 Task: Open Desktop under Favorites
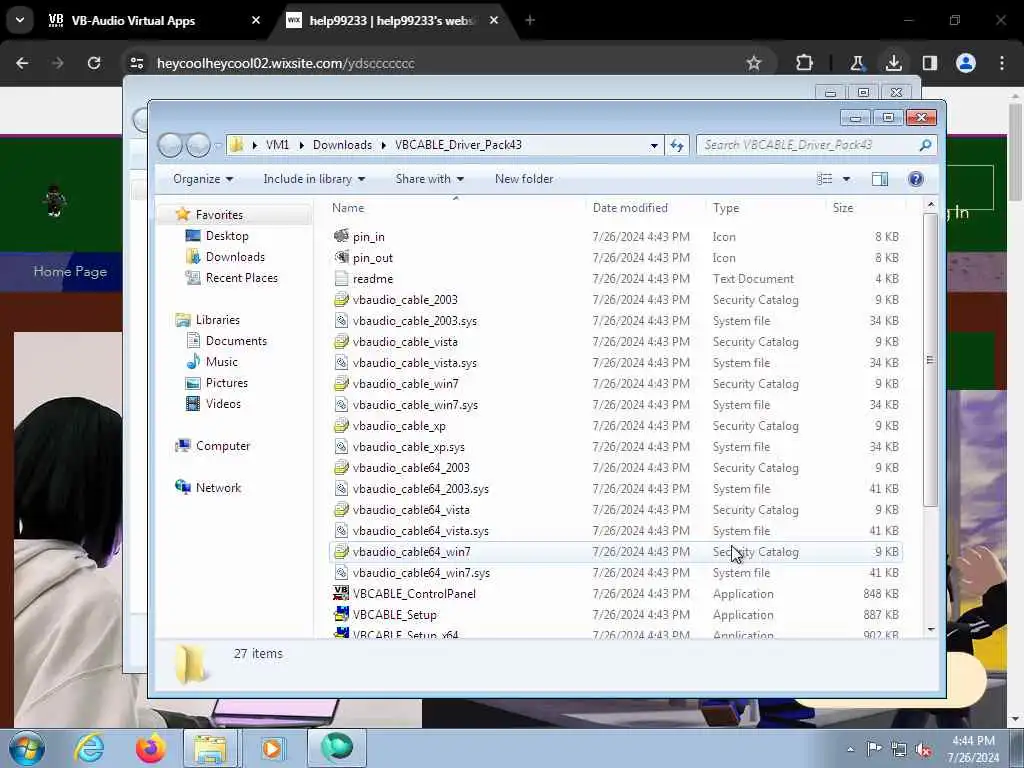(x=227, y=236)
